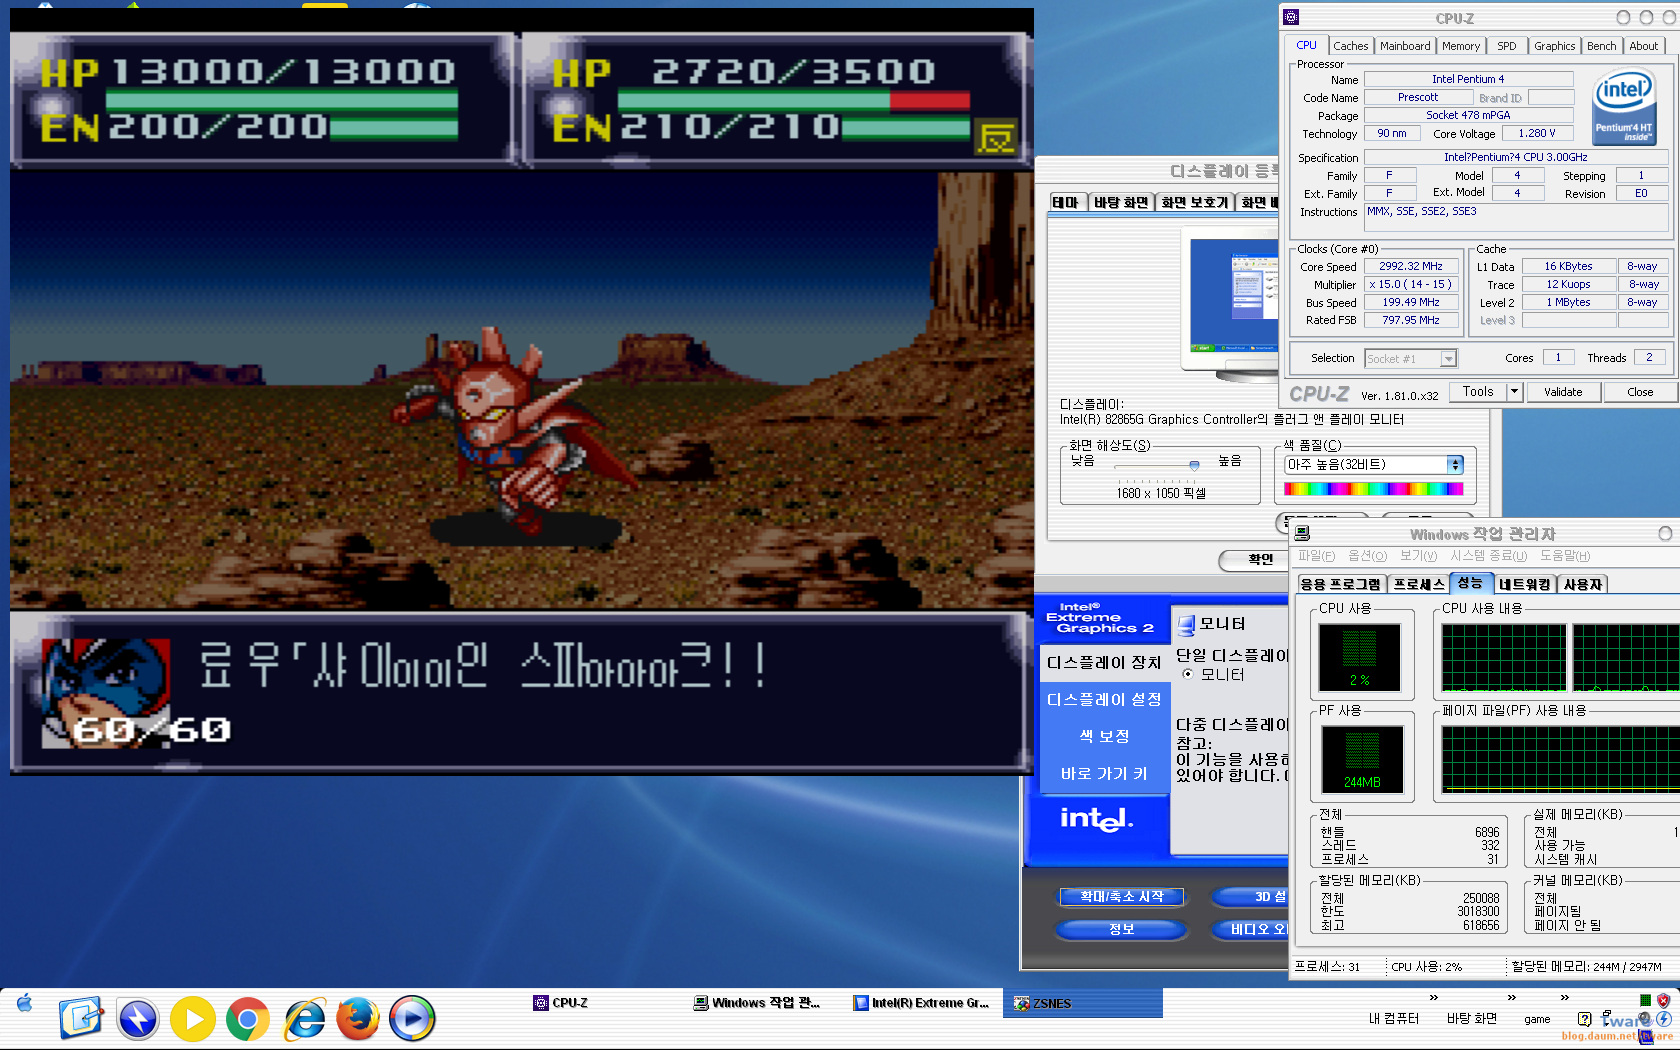1680x1050 pixels.
Task: Switch to ZSNES taskbar button
Action: (x=1085, y=1003)
